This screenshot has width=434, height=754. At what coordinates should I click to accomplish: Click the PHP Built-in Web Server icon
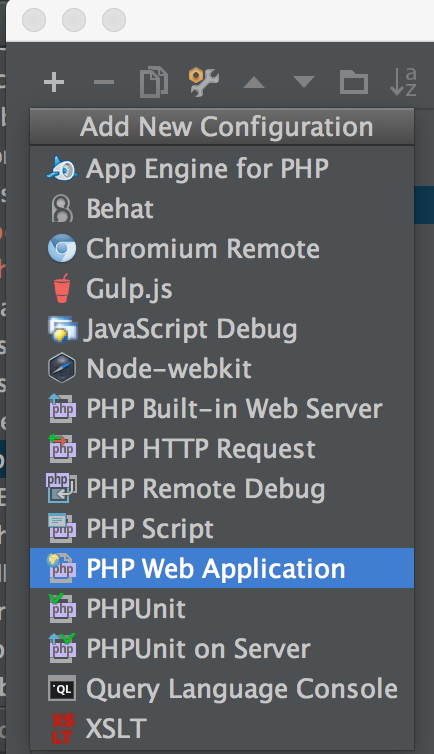pos(62,408)
